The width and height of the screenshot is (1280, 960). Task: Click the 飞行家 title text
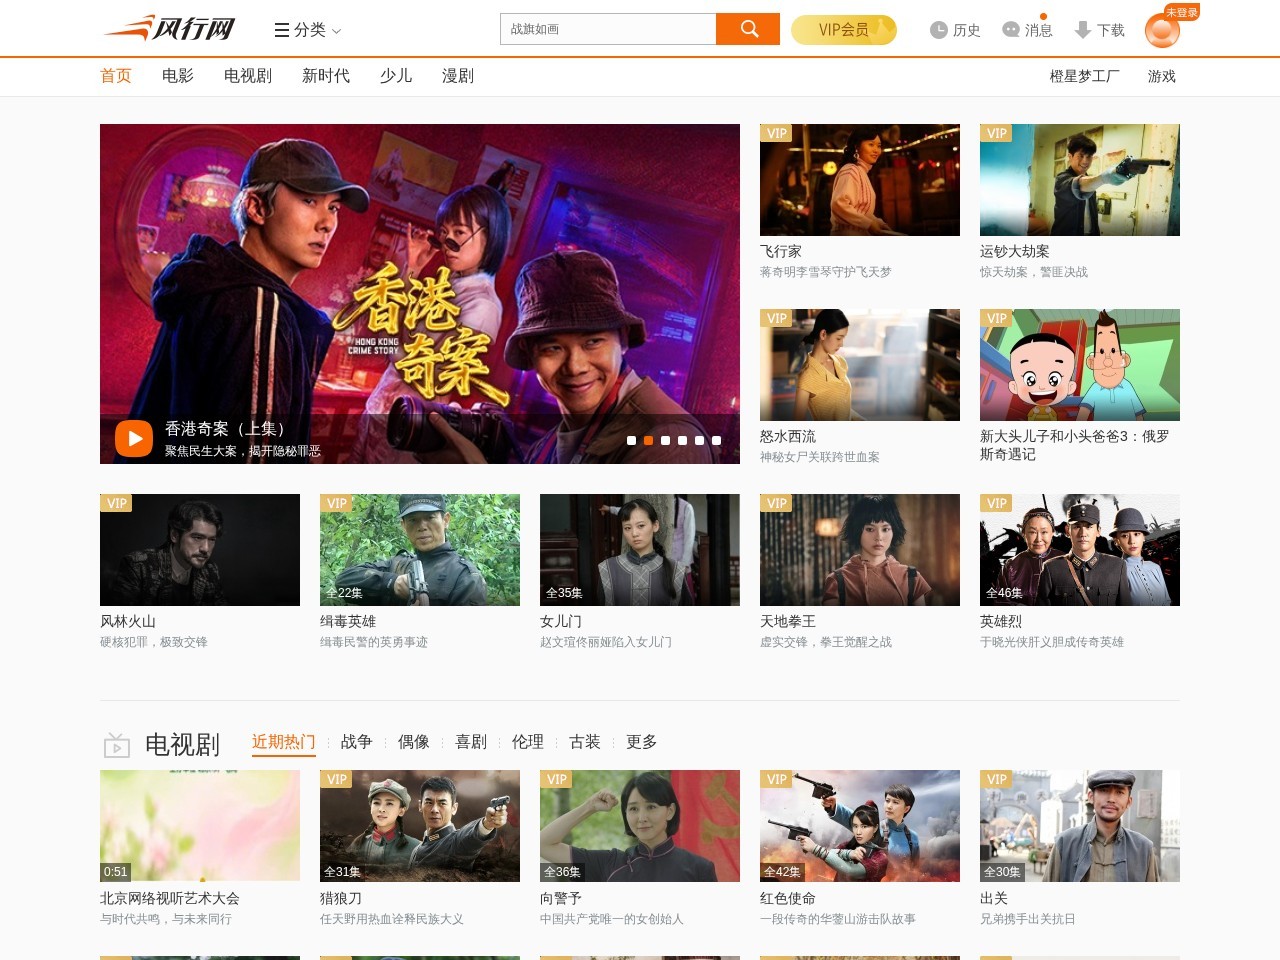tap(781, 252)
